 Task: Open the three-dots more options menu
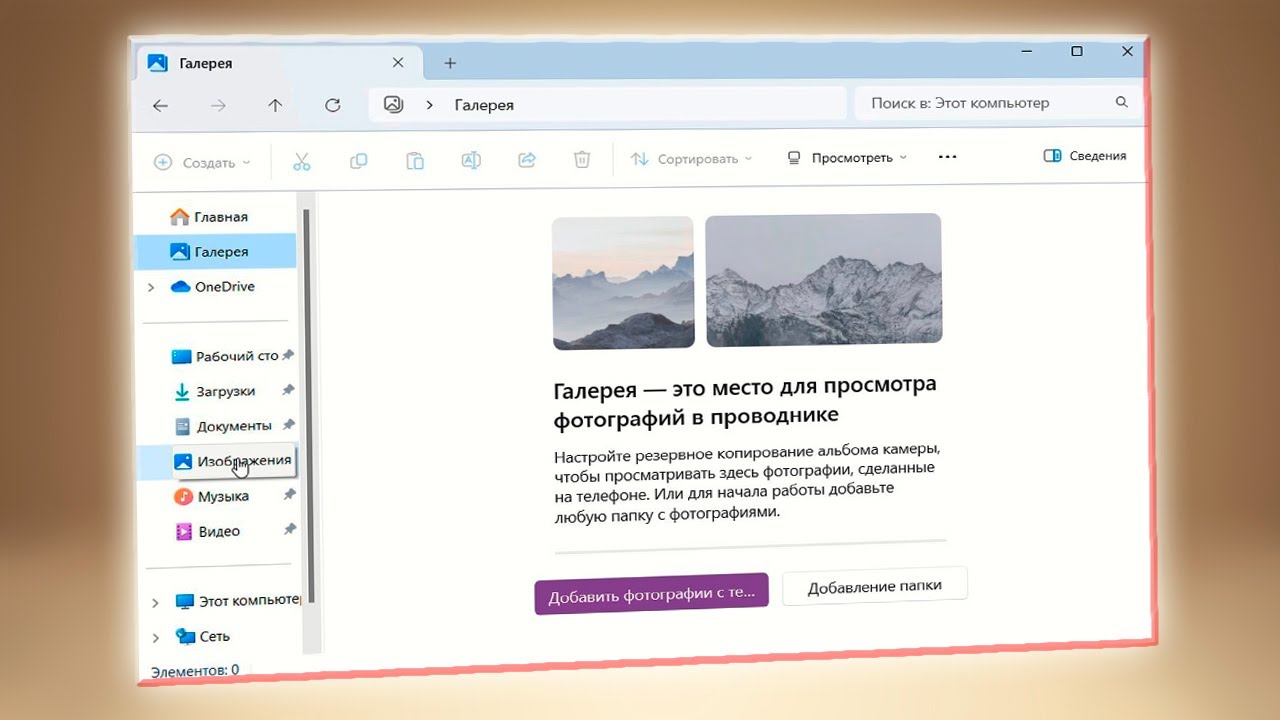(947, 157)
